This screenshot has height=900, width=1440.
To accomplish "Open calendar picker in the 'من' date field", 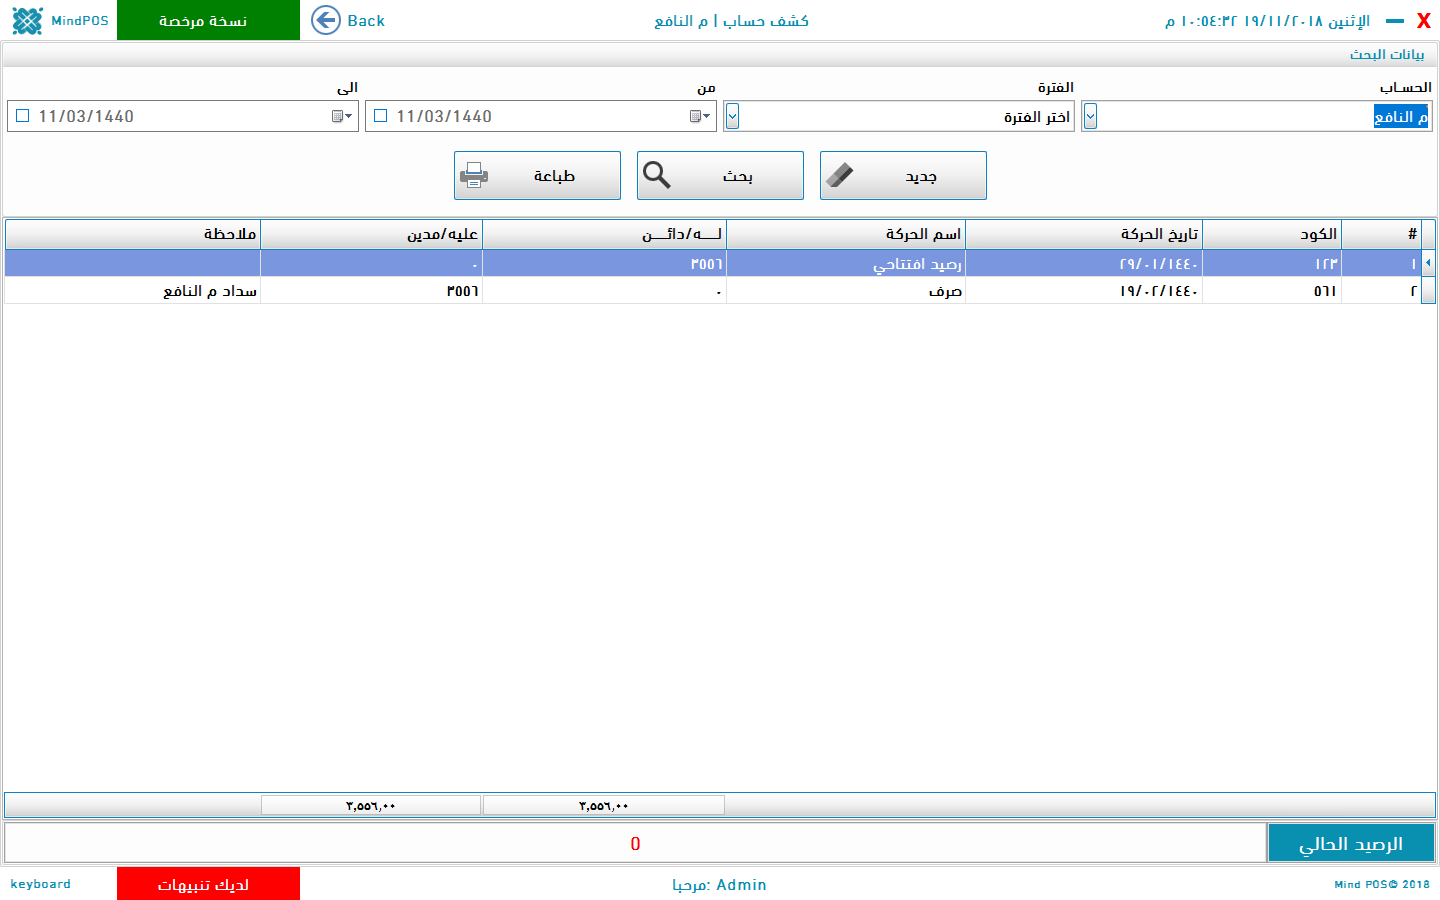I will (x=700, y=117).
